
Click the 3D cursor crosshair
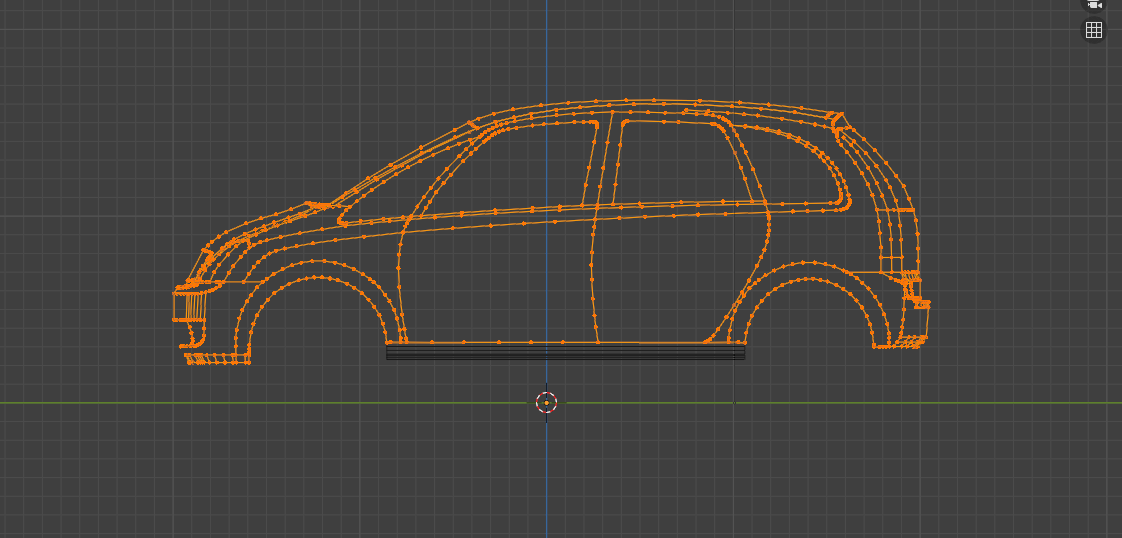pos(547,403)
